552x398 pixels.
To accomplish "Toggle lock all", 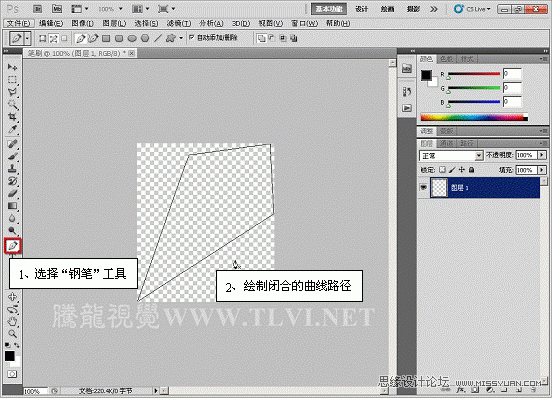I will 471,170.
